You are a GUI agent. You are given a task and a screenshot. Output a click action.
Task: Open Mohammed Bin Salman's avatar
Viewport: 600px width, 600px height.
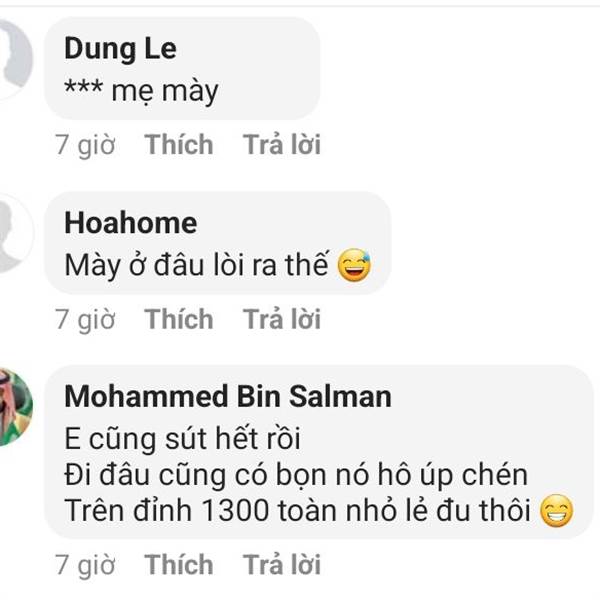point(15,407)
